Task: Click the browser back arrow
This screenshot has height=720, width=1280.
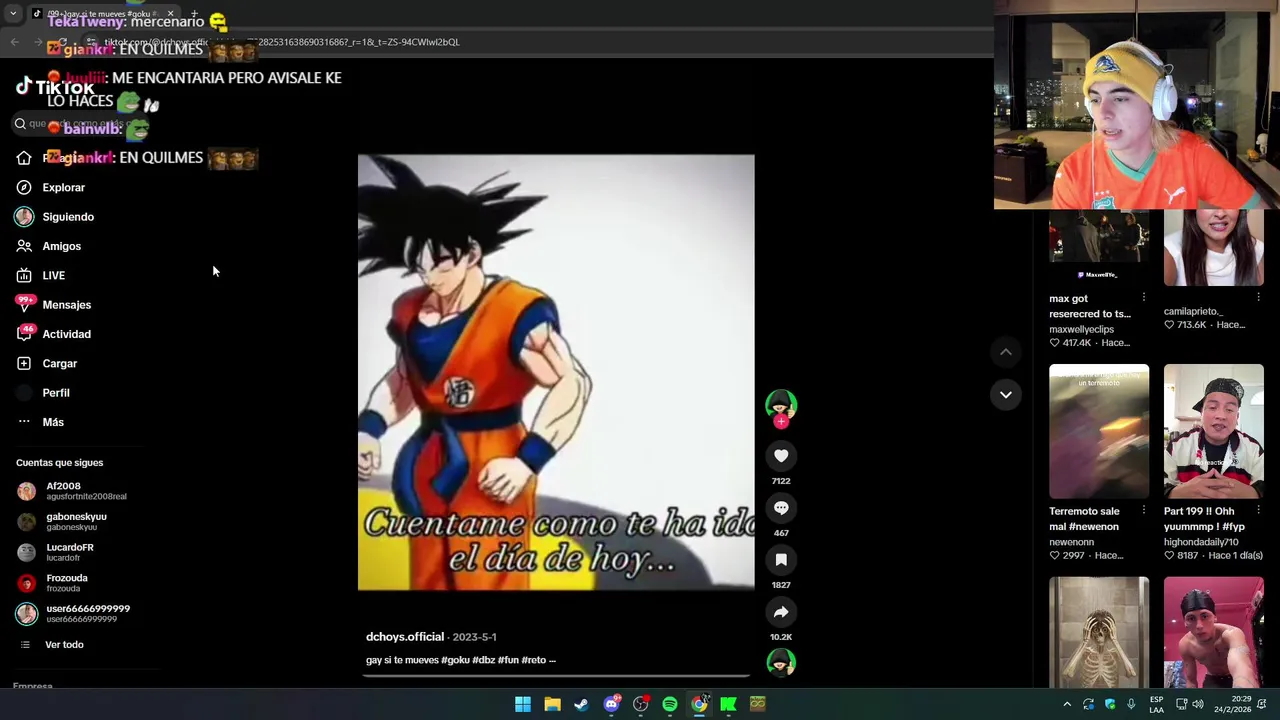Action: [x=15, y=42]
